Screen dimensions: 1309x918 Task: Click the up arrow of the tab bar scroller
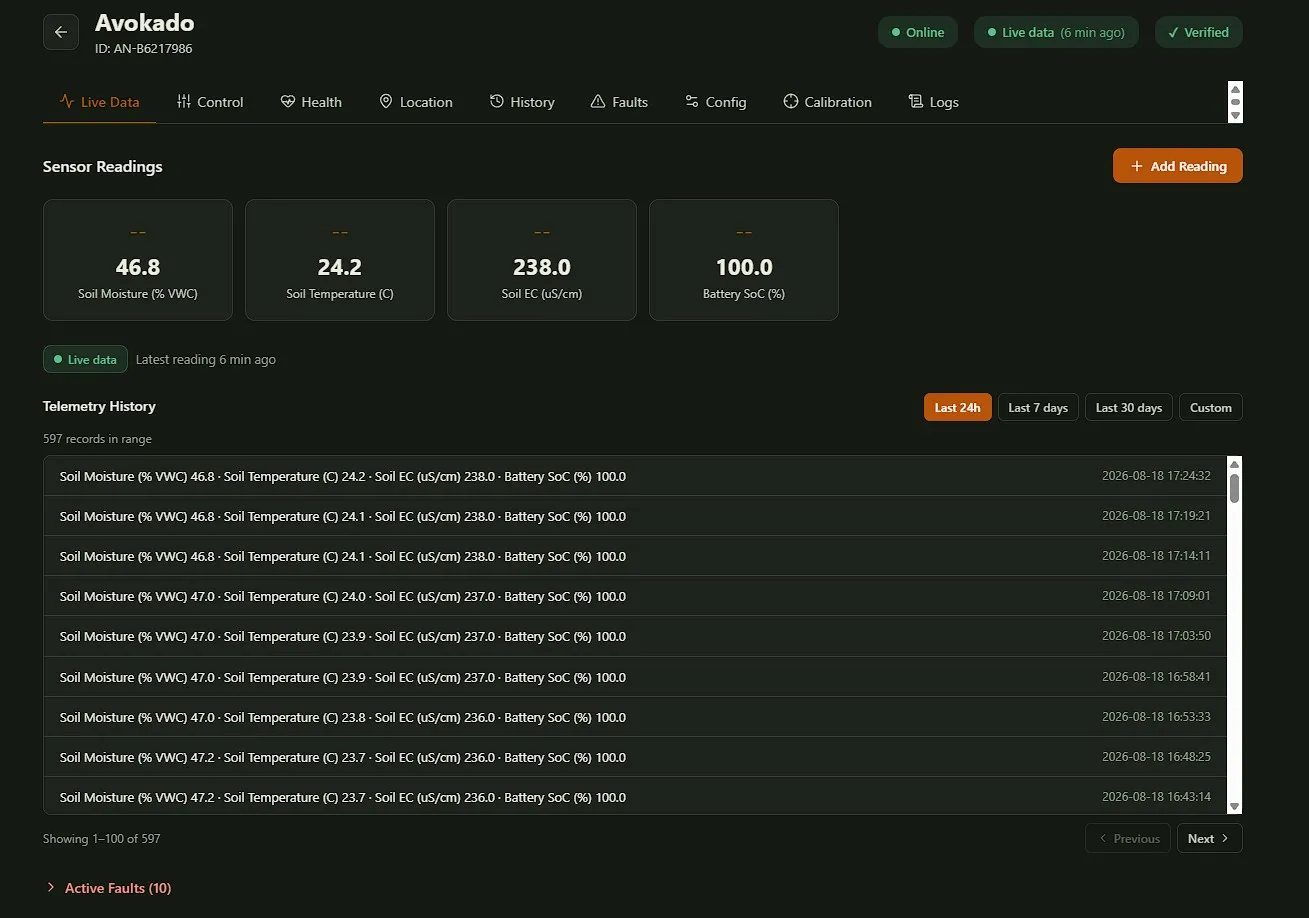point(1236,88)
